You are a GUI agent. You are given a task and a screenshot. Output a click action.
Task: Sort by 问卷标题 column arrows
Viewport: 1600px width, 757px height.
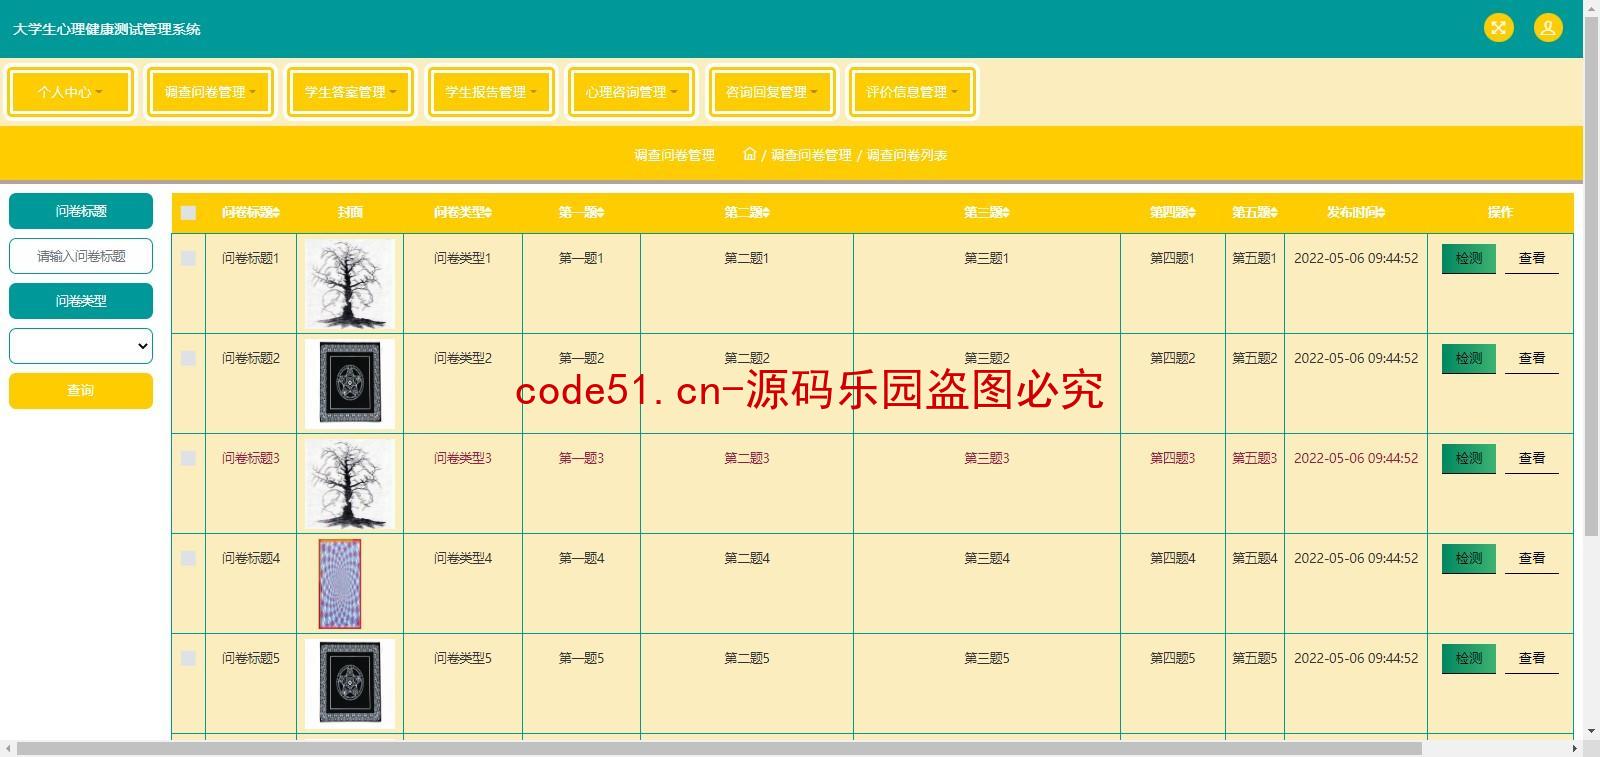coord(277,212)
